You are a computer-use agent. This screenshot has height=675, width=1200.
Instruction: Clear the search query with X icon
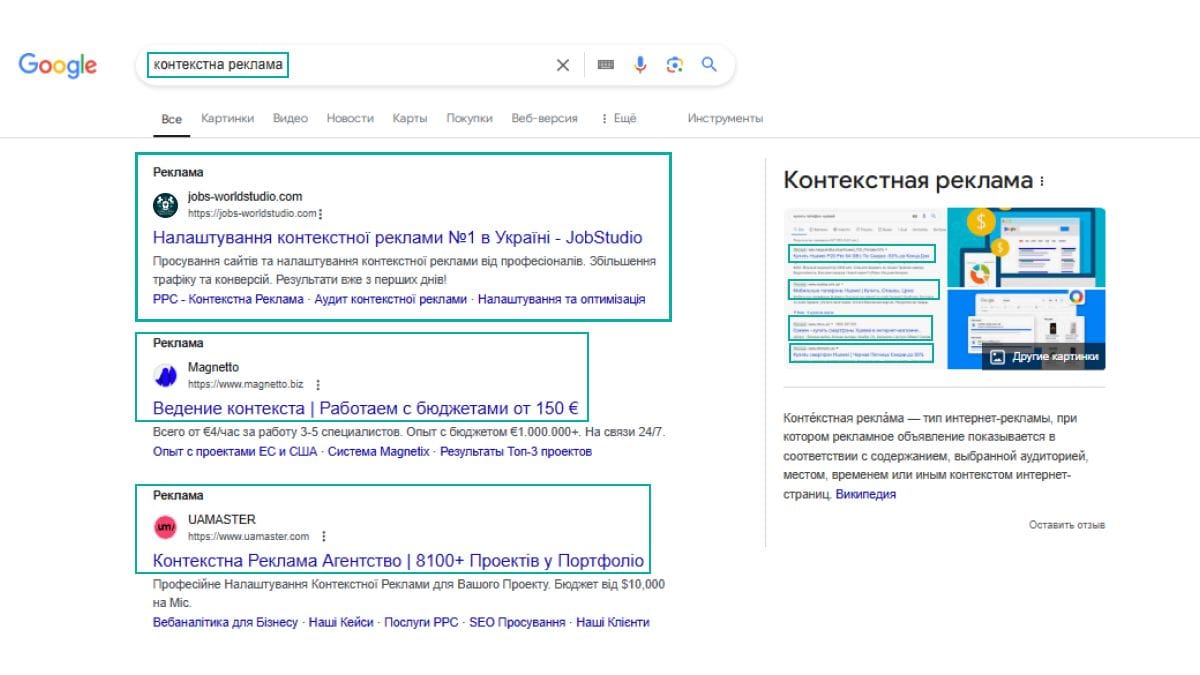(x=563, y=65)
